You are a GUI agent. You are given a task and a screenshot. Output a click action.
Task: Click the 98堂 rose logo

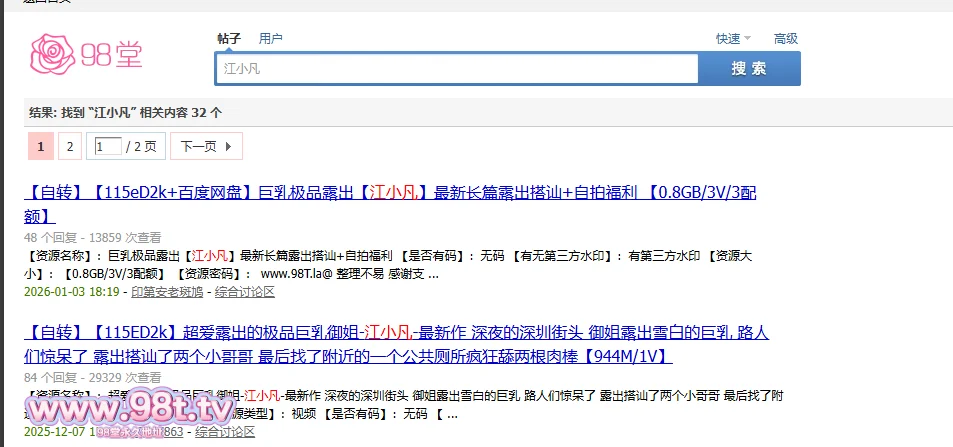click(54, 55)
